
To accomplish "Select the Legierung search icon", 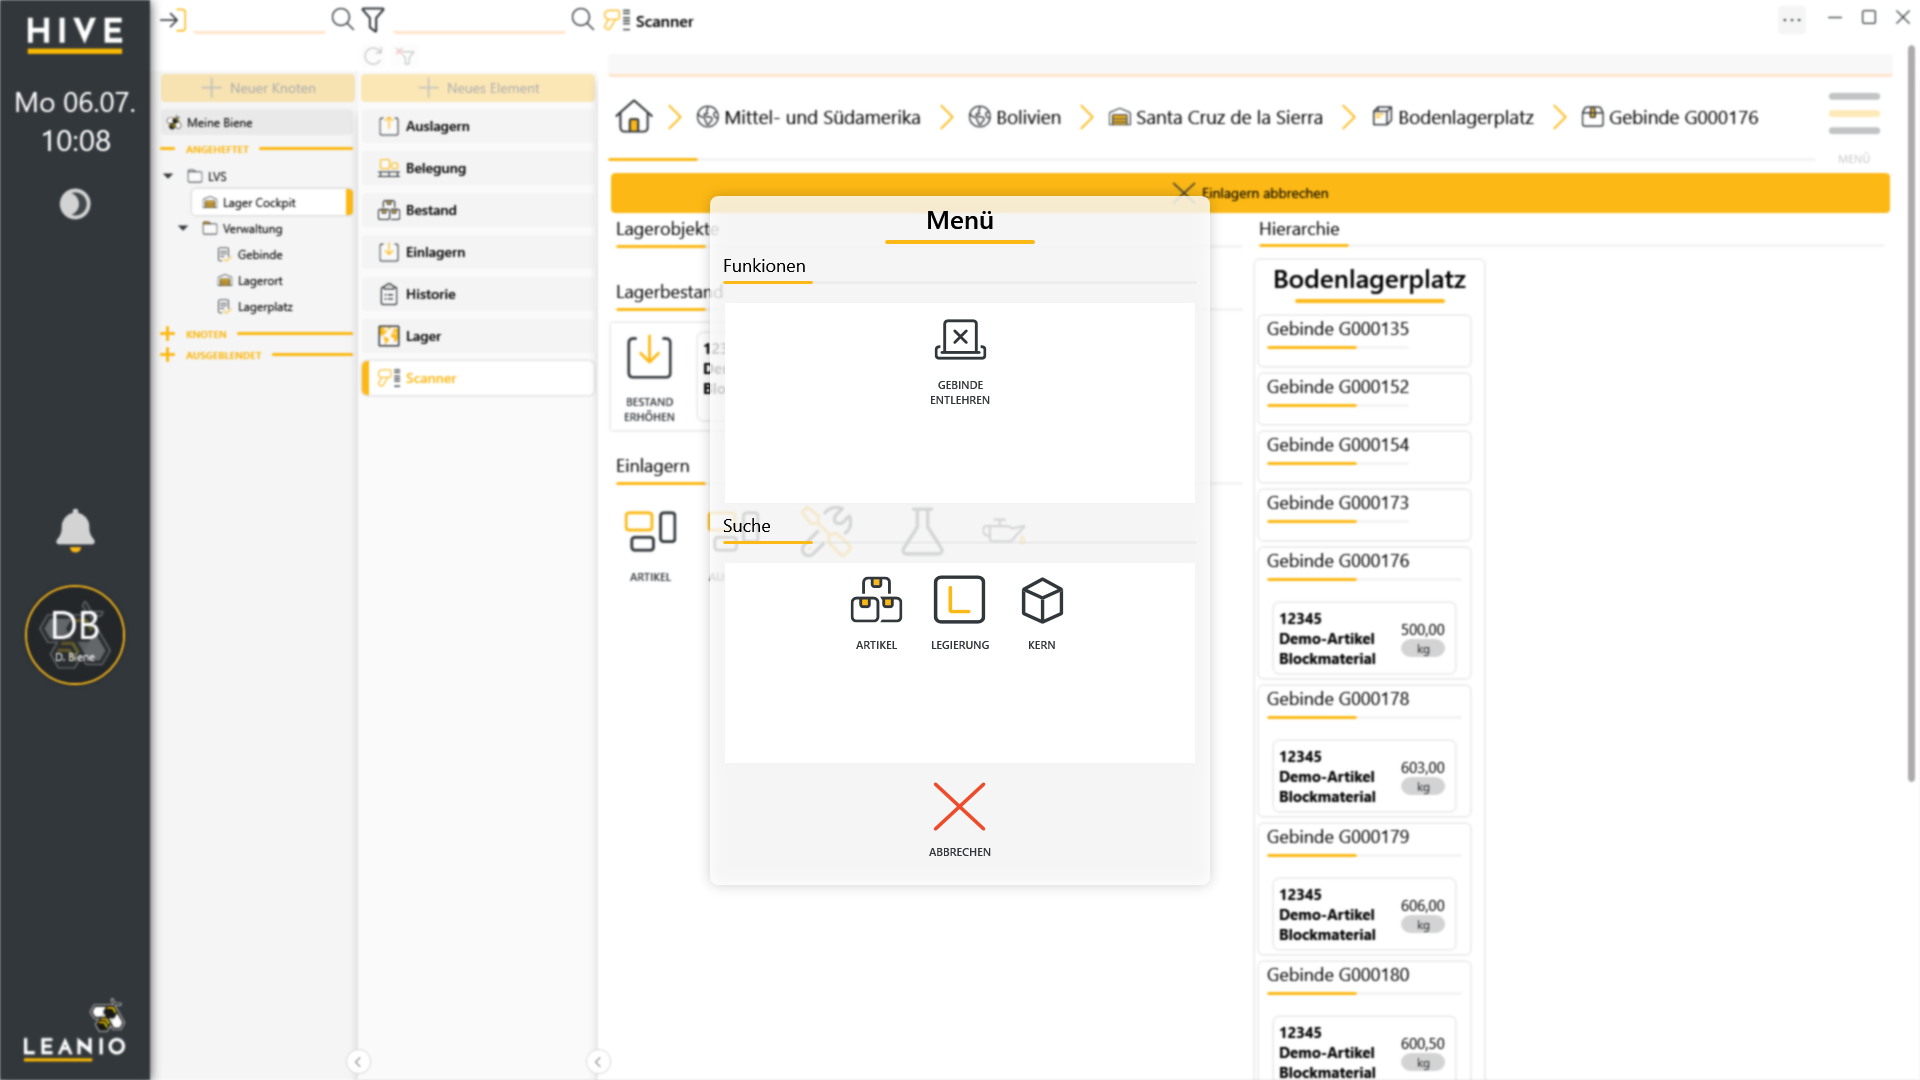I will click(959, 600).
